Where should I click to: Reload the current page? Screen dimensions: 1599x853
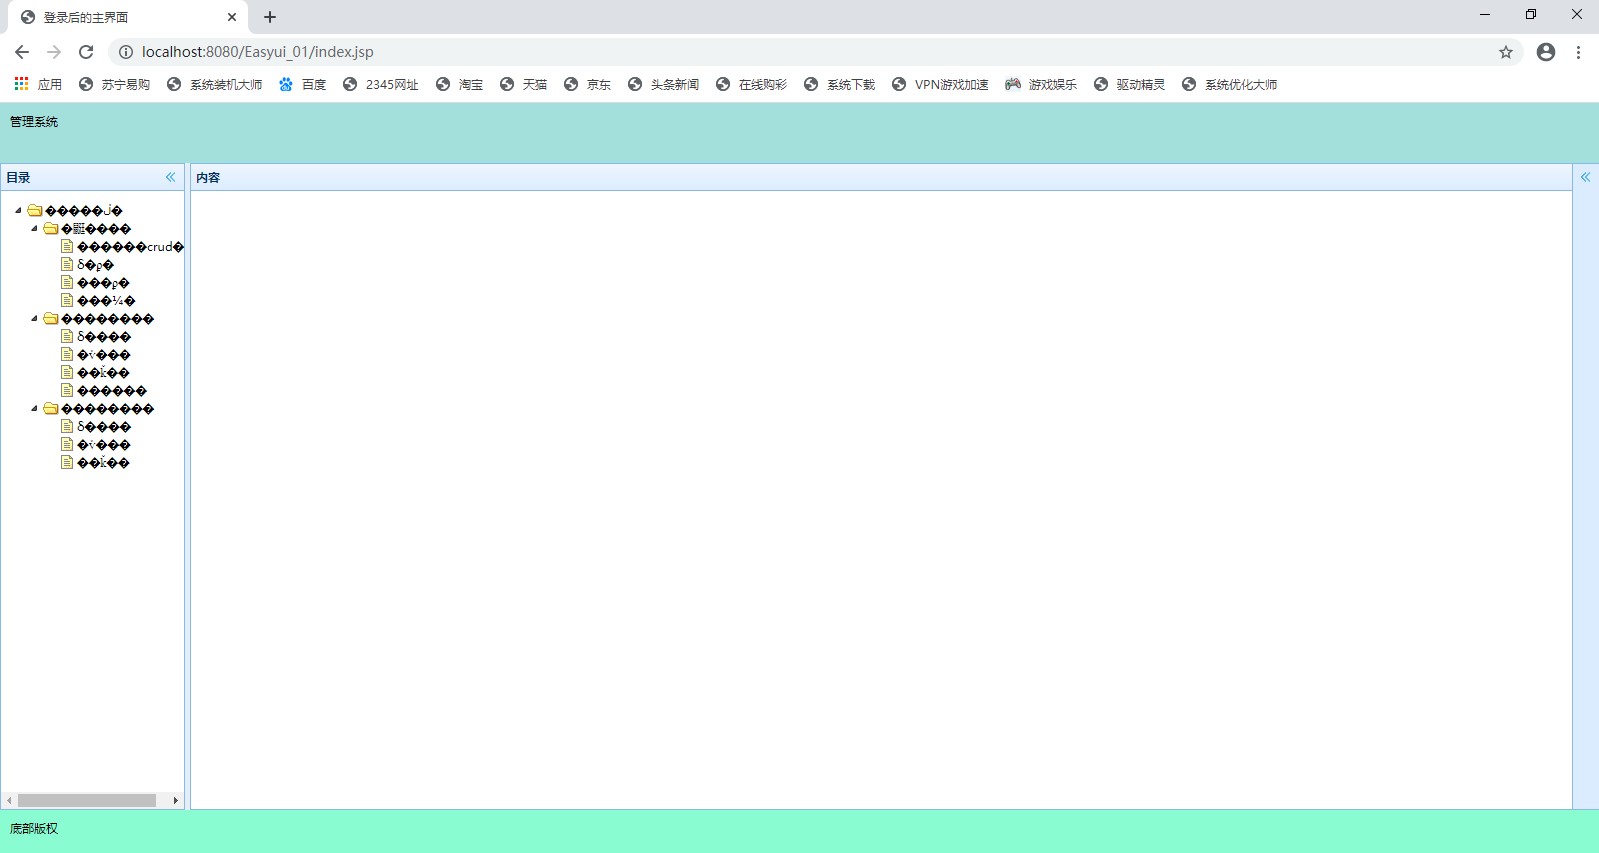click(86, 52)
